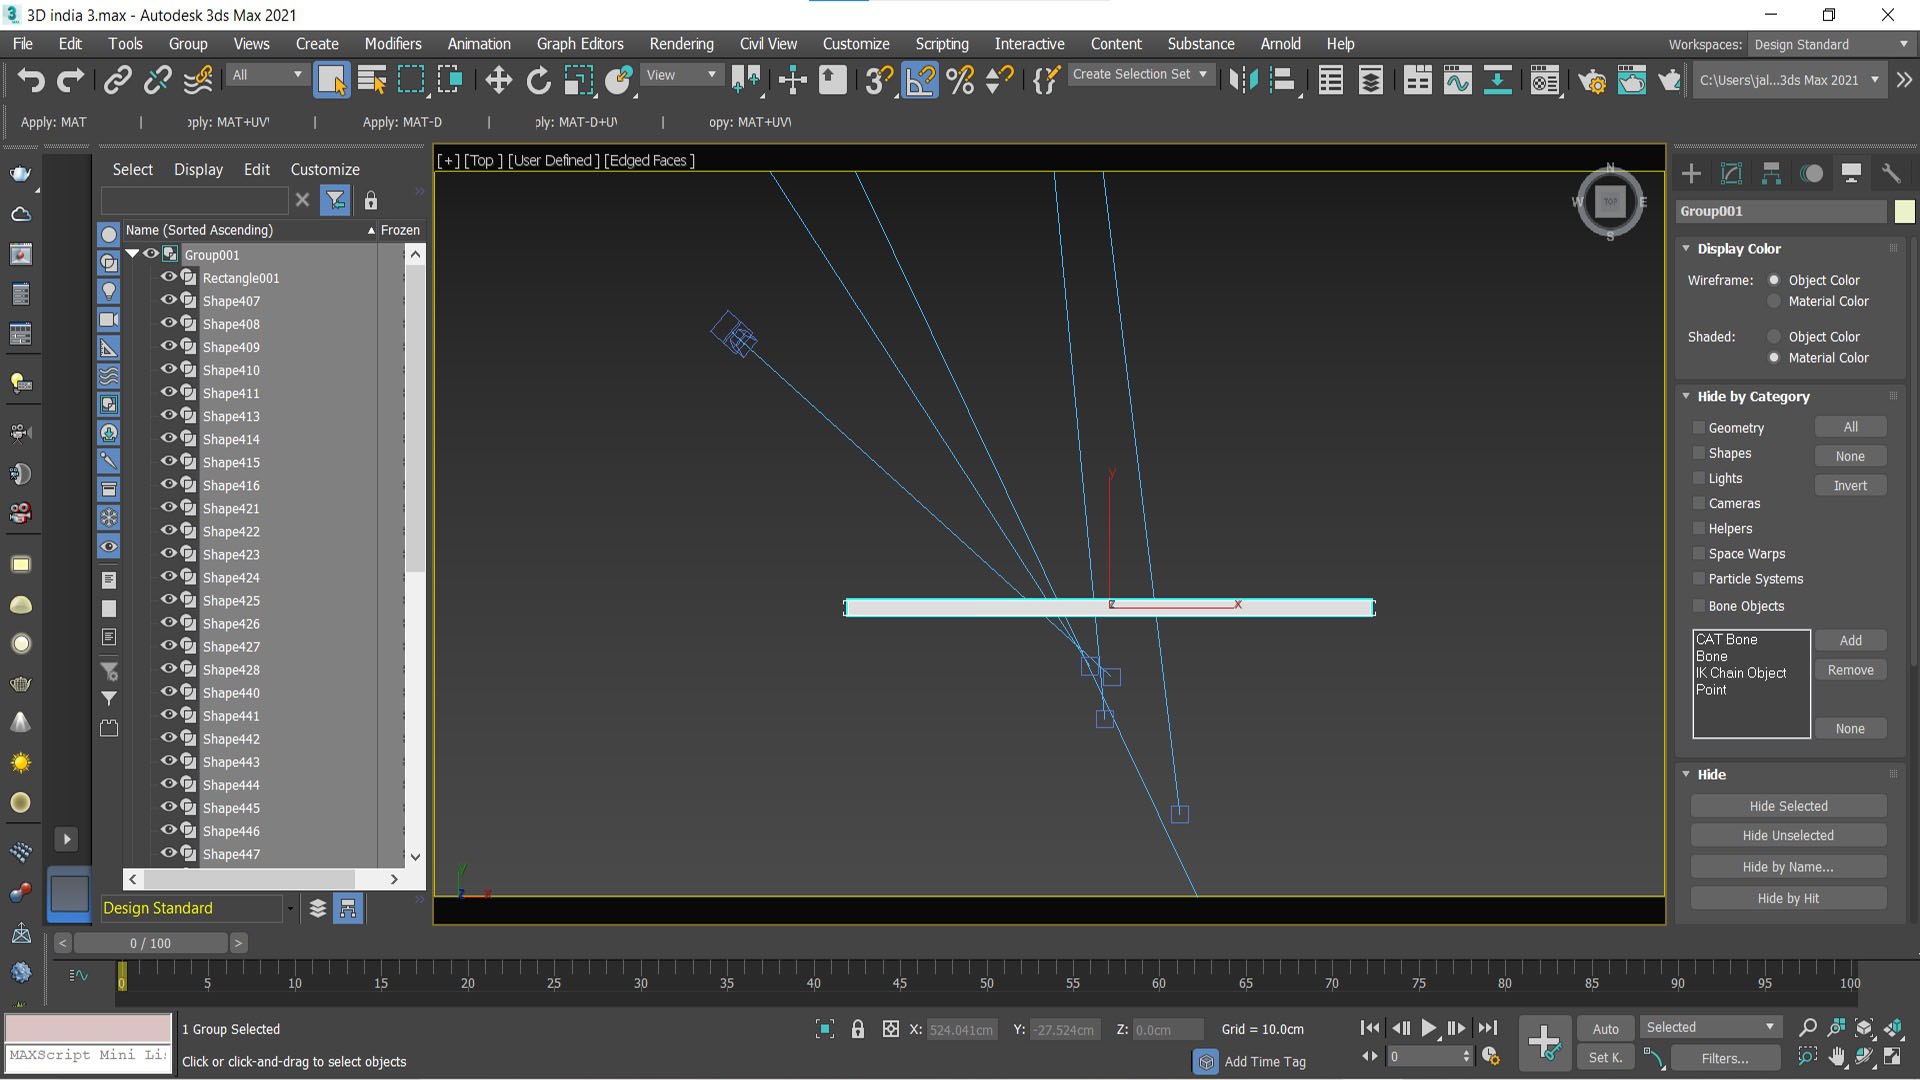Check the Lights category checkbox
Viewport: 1920px width, 1080px height.
pos(1698,478)
